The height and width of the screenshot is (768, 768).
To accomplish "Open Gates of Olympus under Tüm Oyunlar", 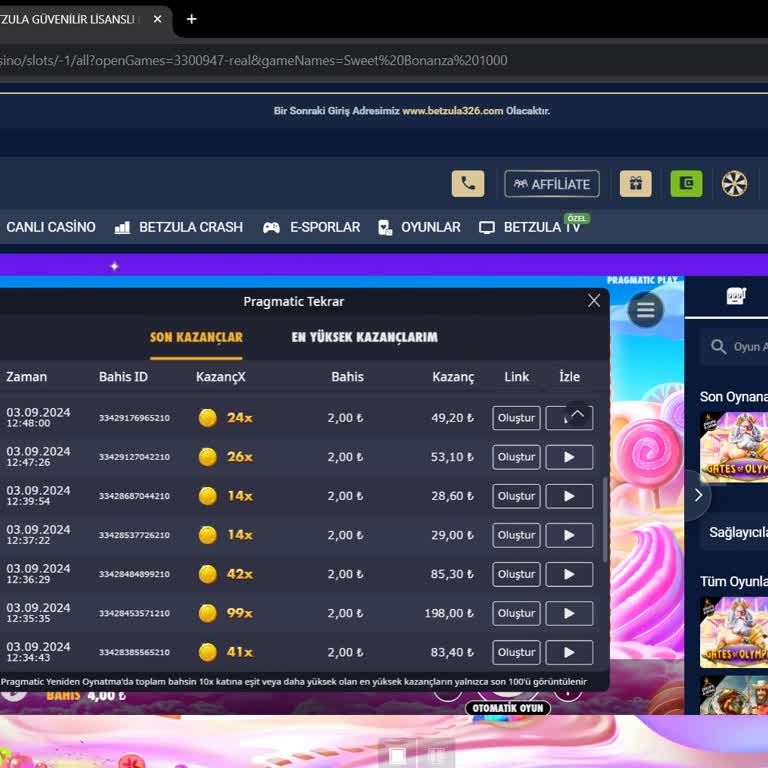I will tap(734, 633).
